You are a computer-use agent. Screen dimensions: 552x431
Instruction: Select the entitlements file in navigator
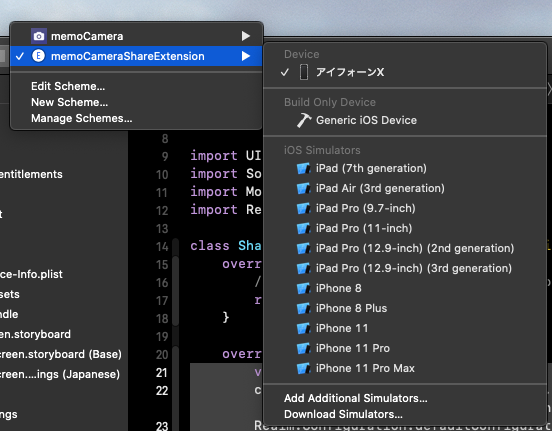pos(31,174)
